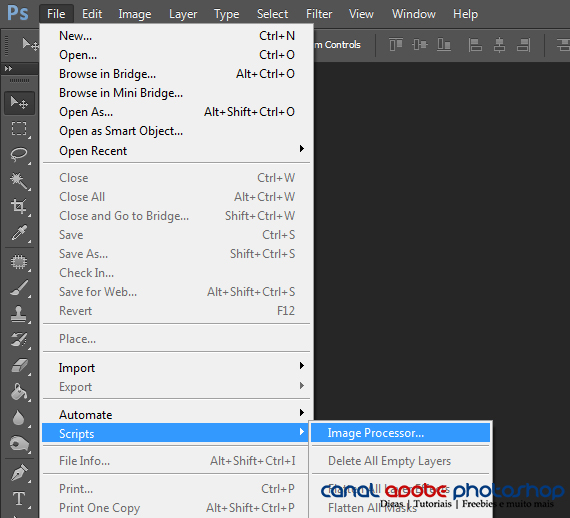Click the Save menu entry

176,235
